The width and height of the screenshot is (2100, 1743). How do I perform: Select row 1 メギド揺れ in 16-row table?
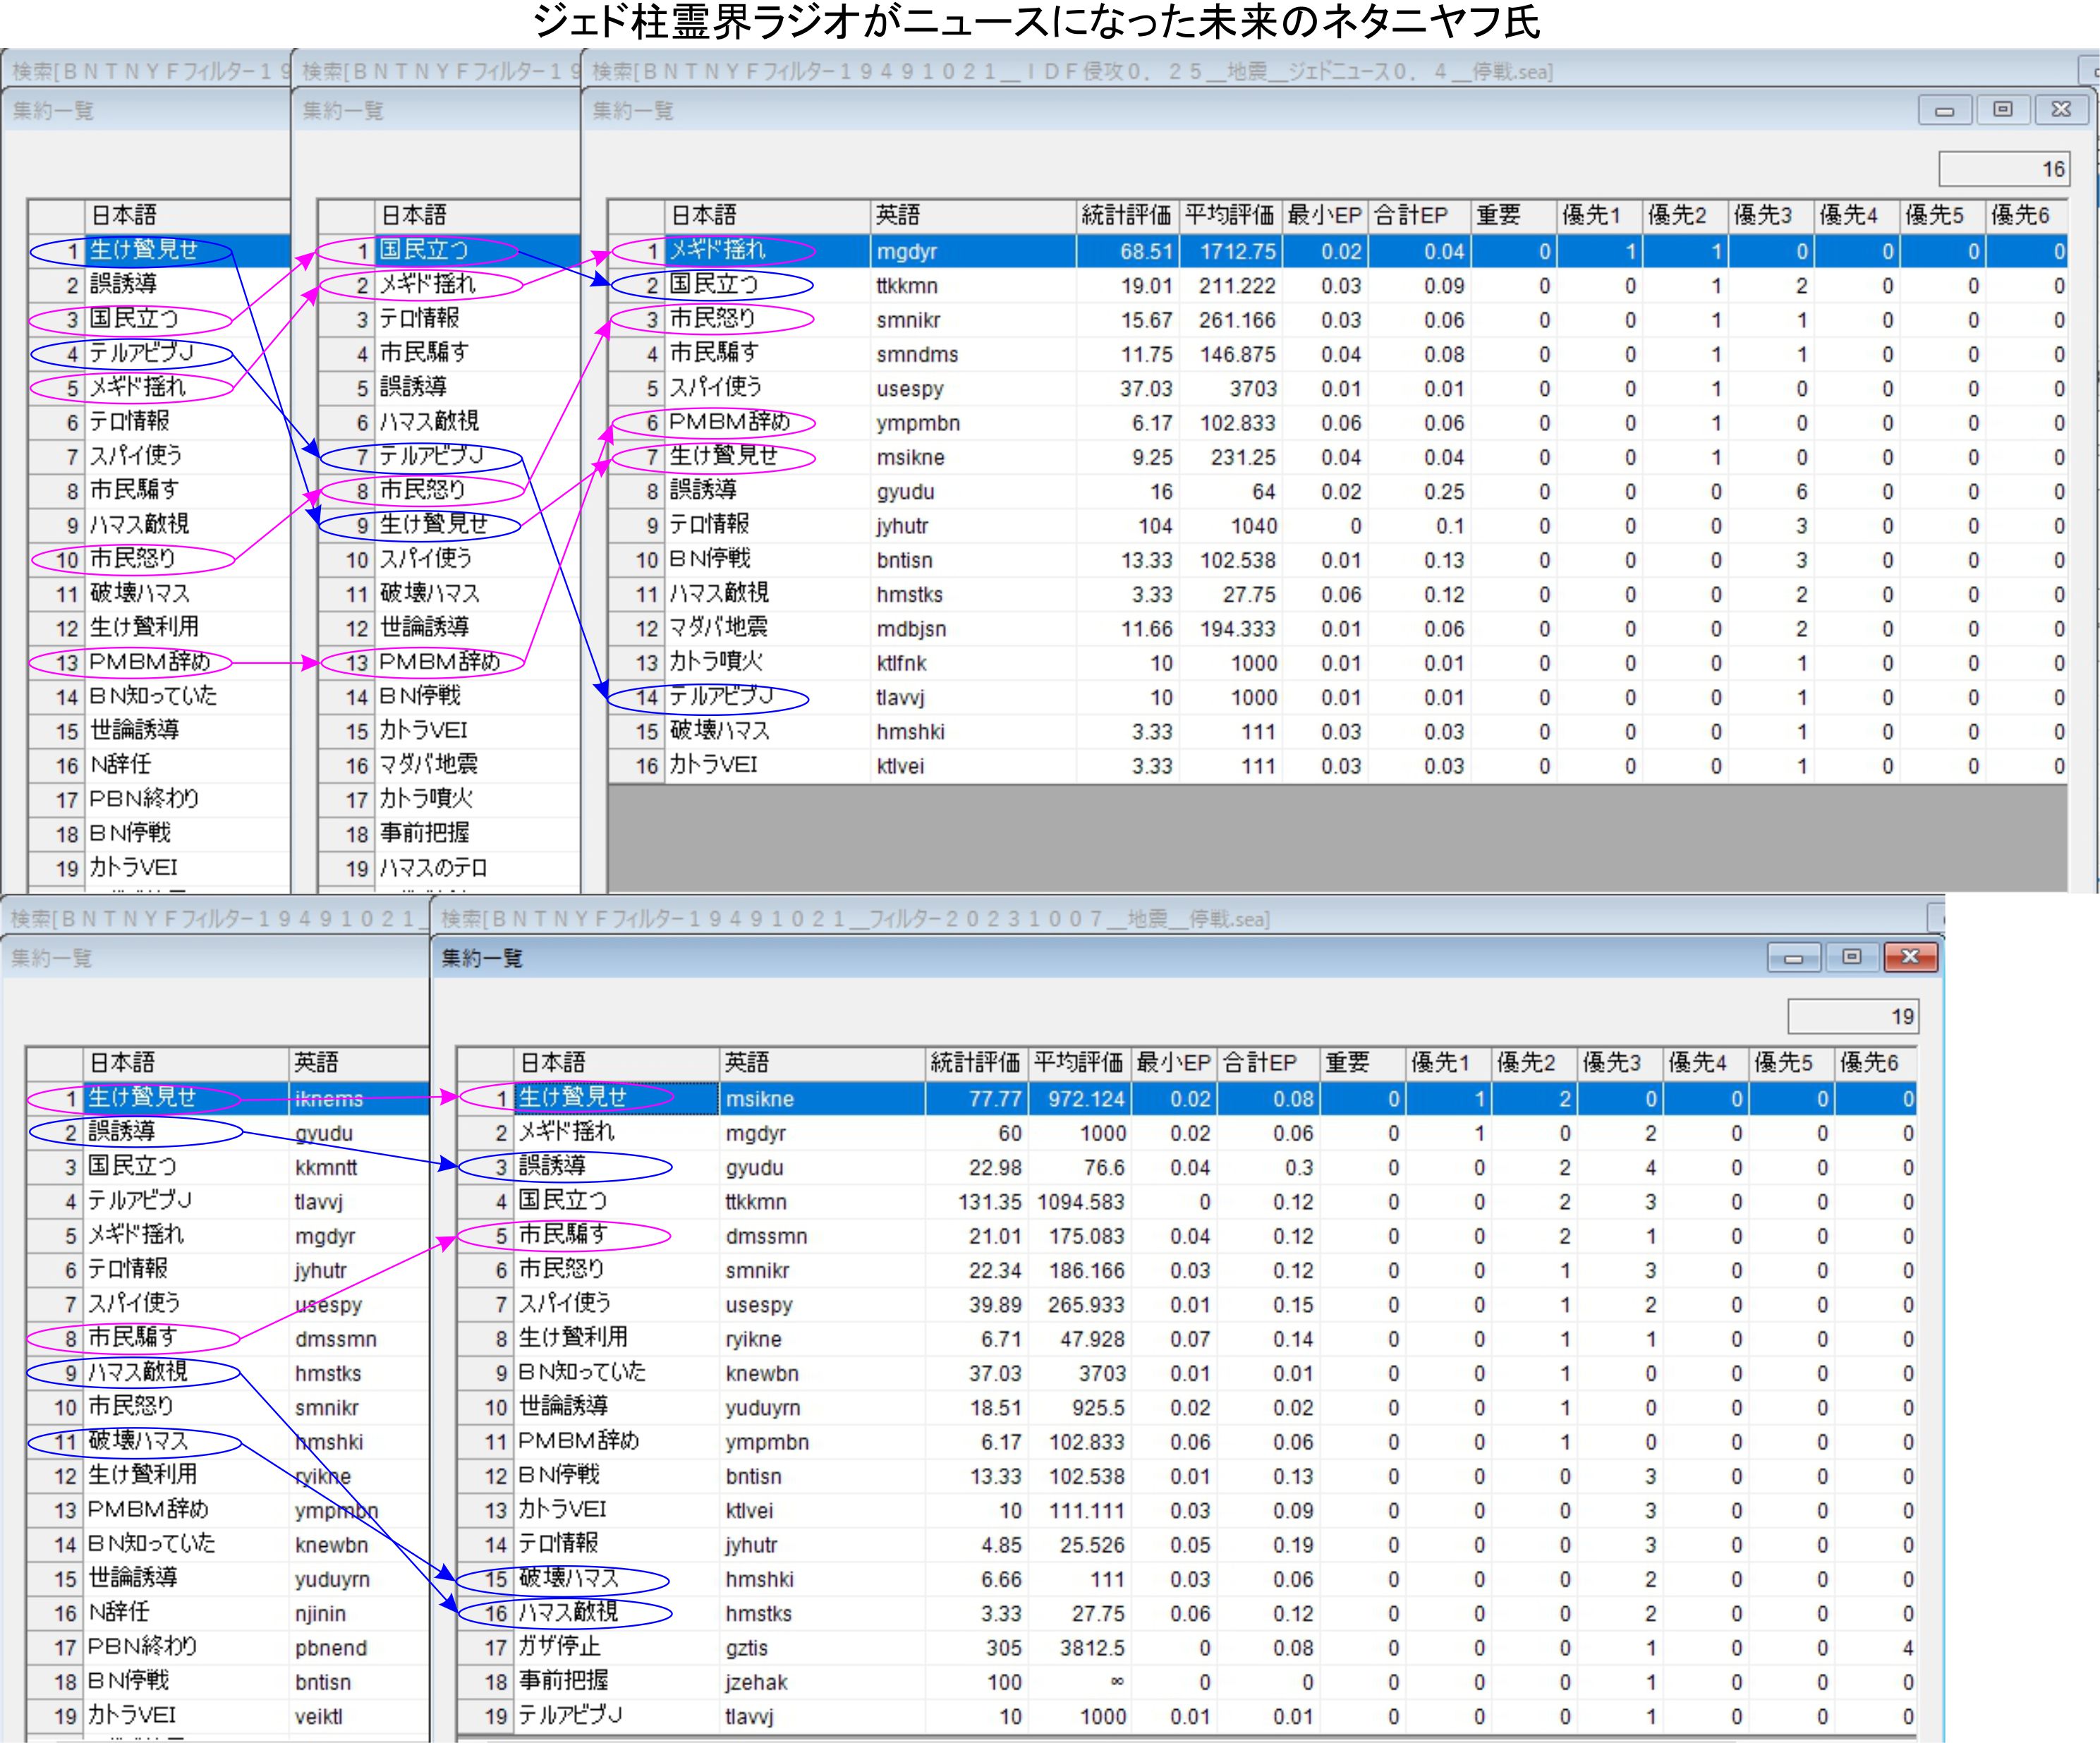point(1337,251)
